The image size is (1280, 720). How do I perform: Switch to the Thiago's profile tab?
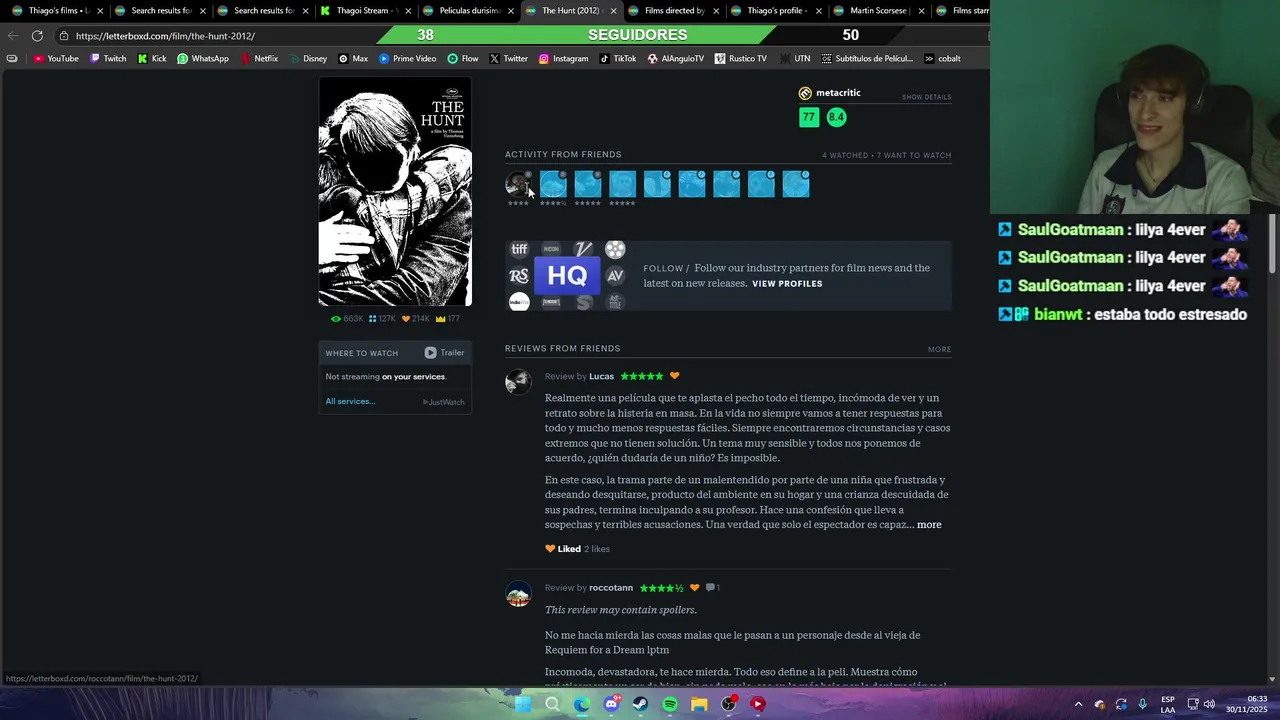pos(776,11)
